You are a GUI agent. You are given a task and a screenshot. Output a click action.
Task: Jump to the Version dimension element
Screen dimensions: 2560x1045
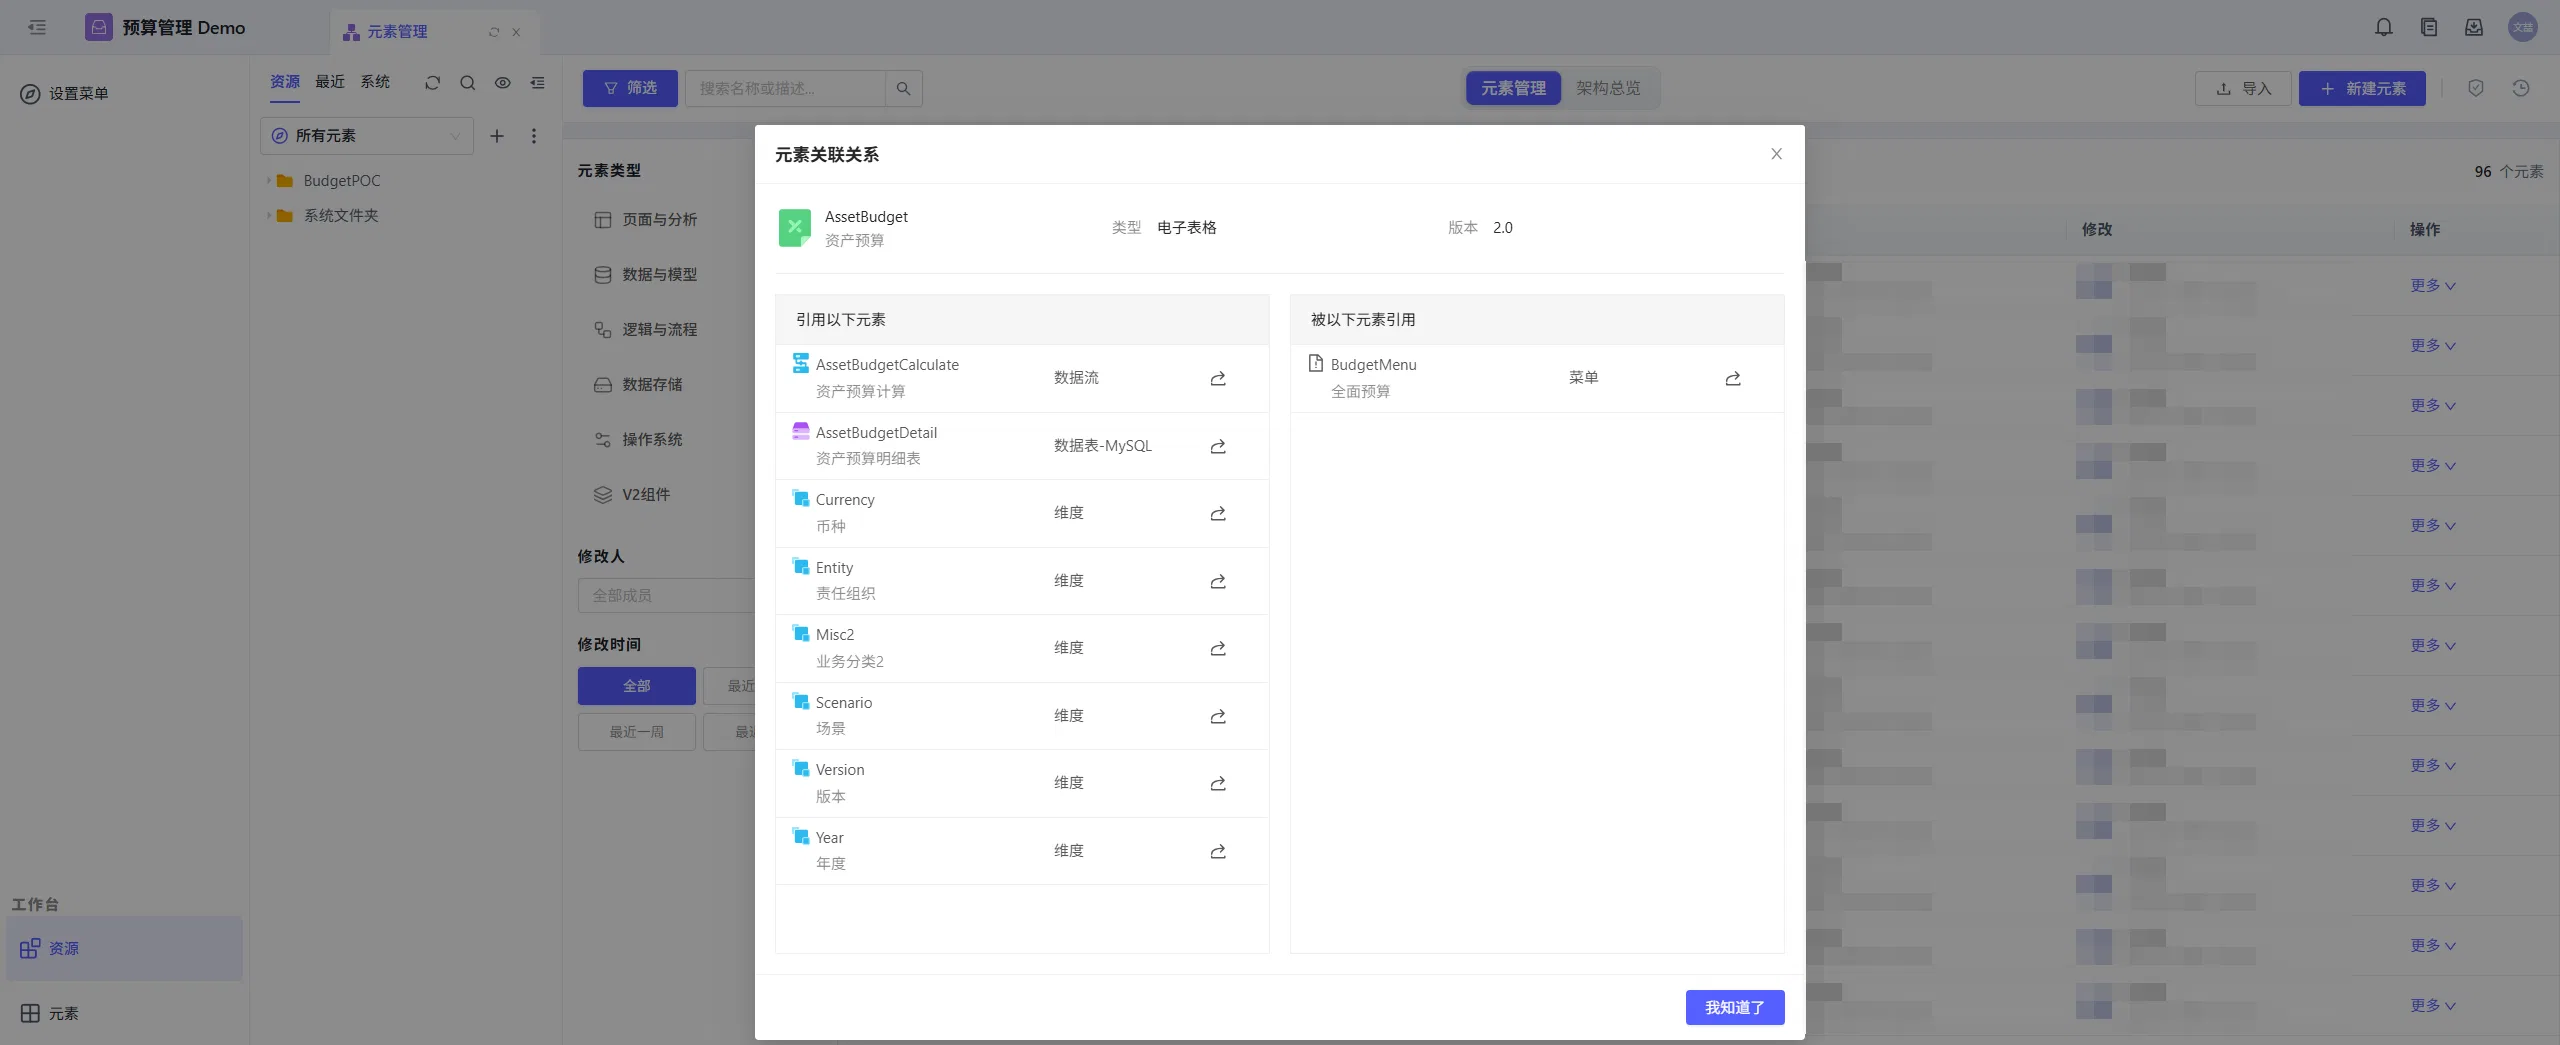pyautogui.click(x=1217, y=783)
